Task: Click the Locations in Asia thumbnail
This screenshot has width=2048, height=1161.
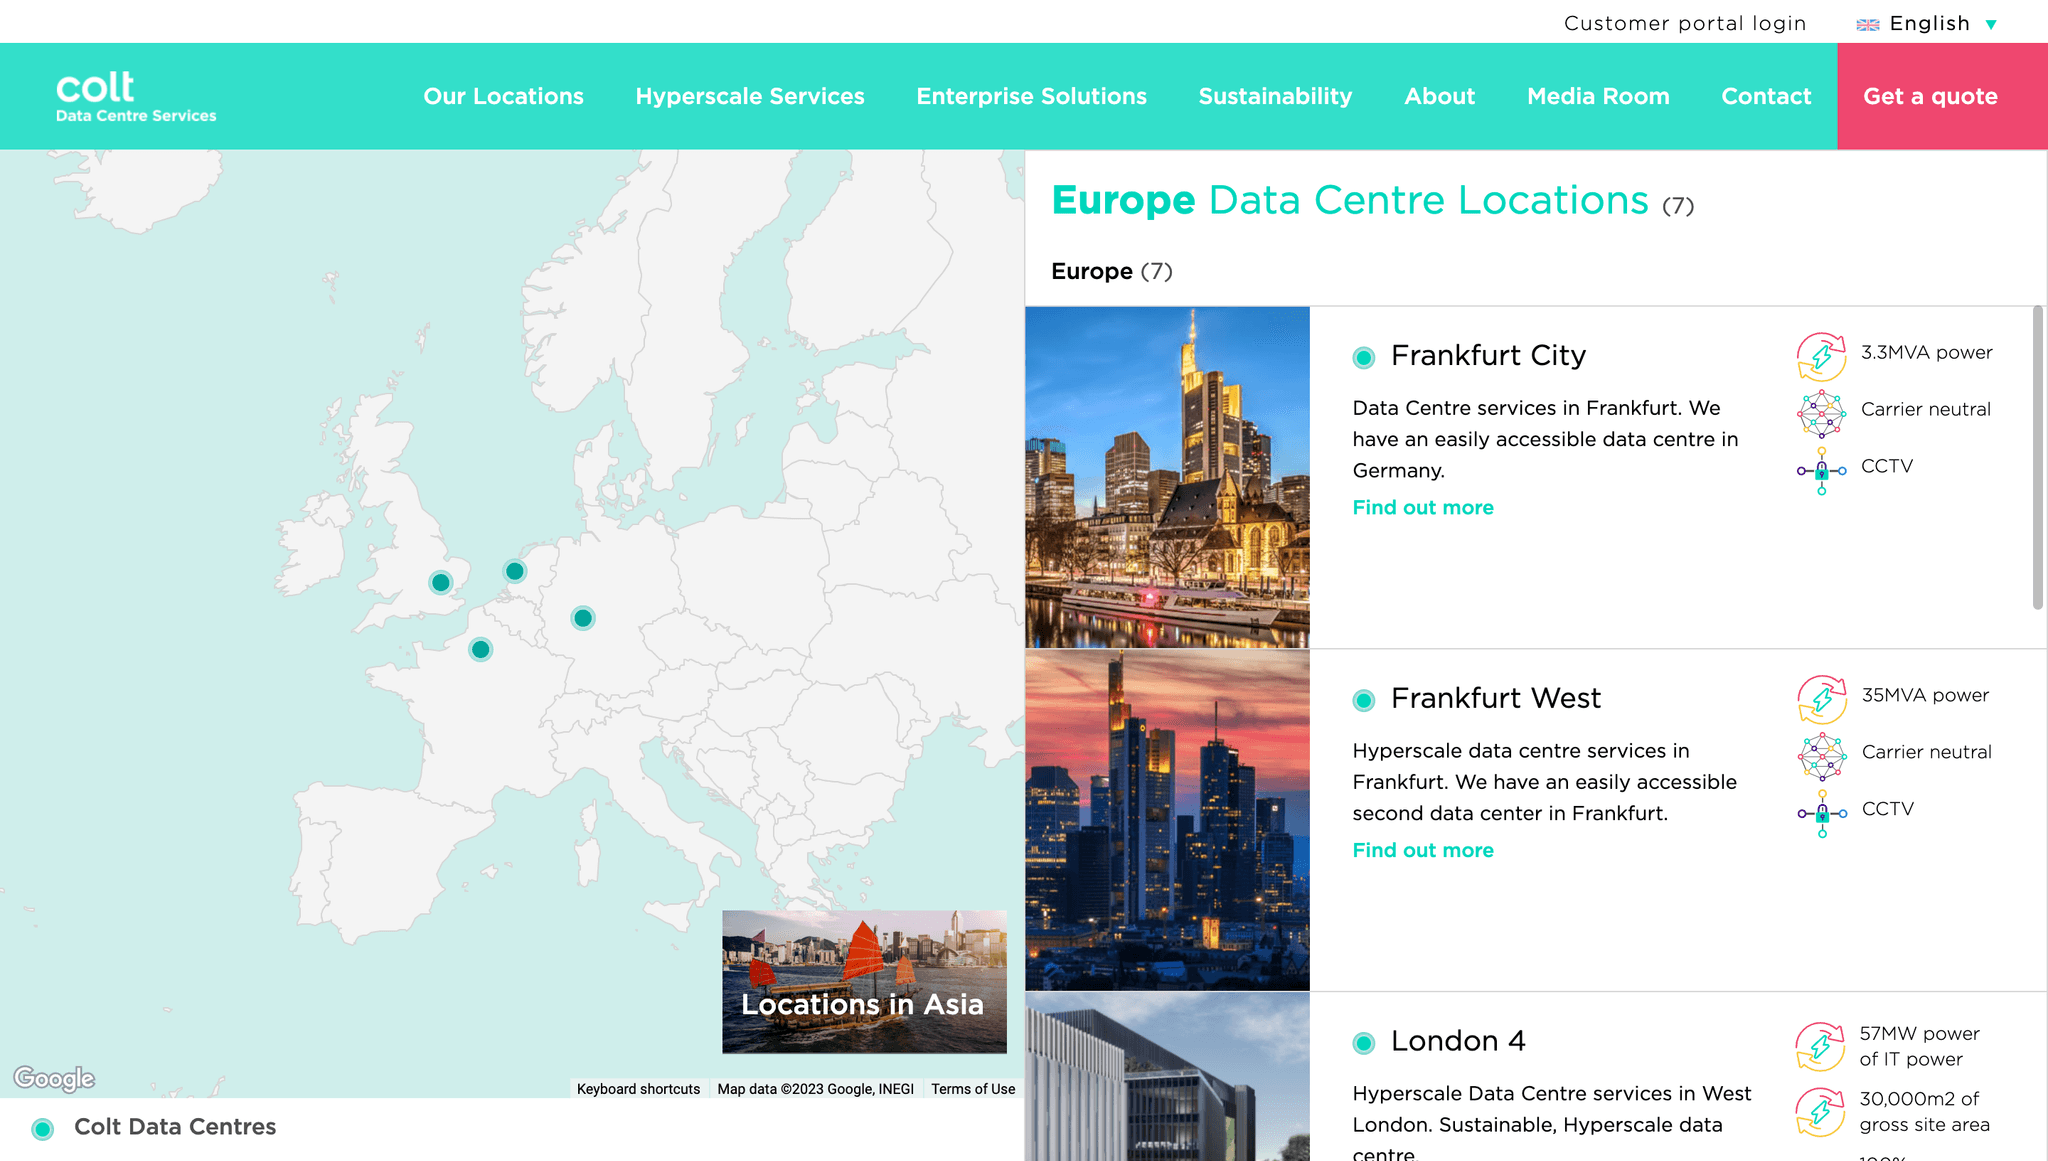Action: click(x=864, y=981)
